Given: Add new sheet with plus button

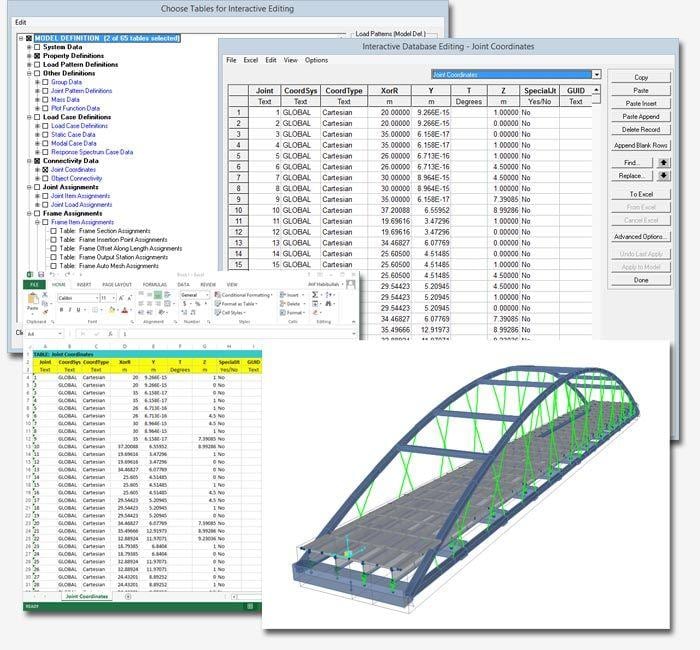Looking at the screenshot, I should 128,596.
